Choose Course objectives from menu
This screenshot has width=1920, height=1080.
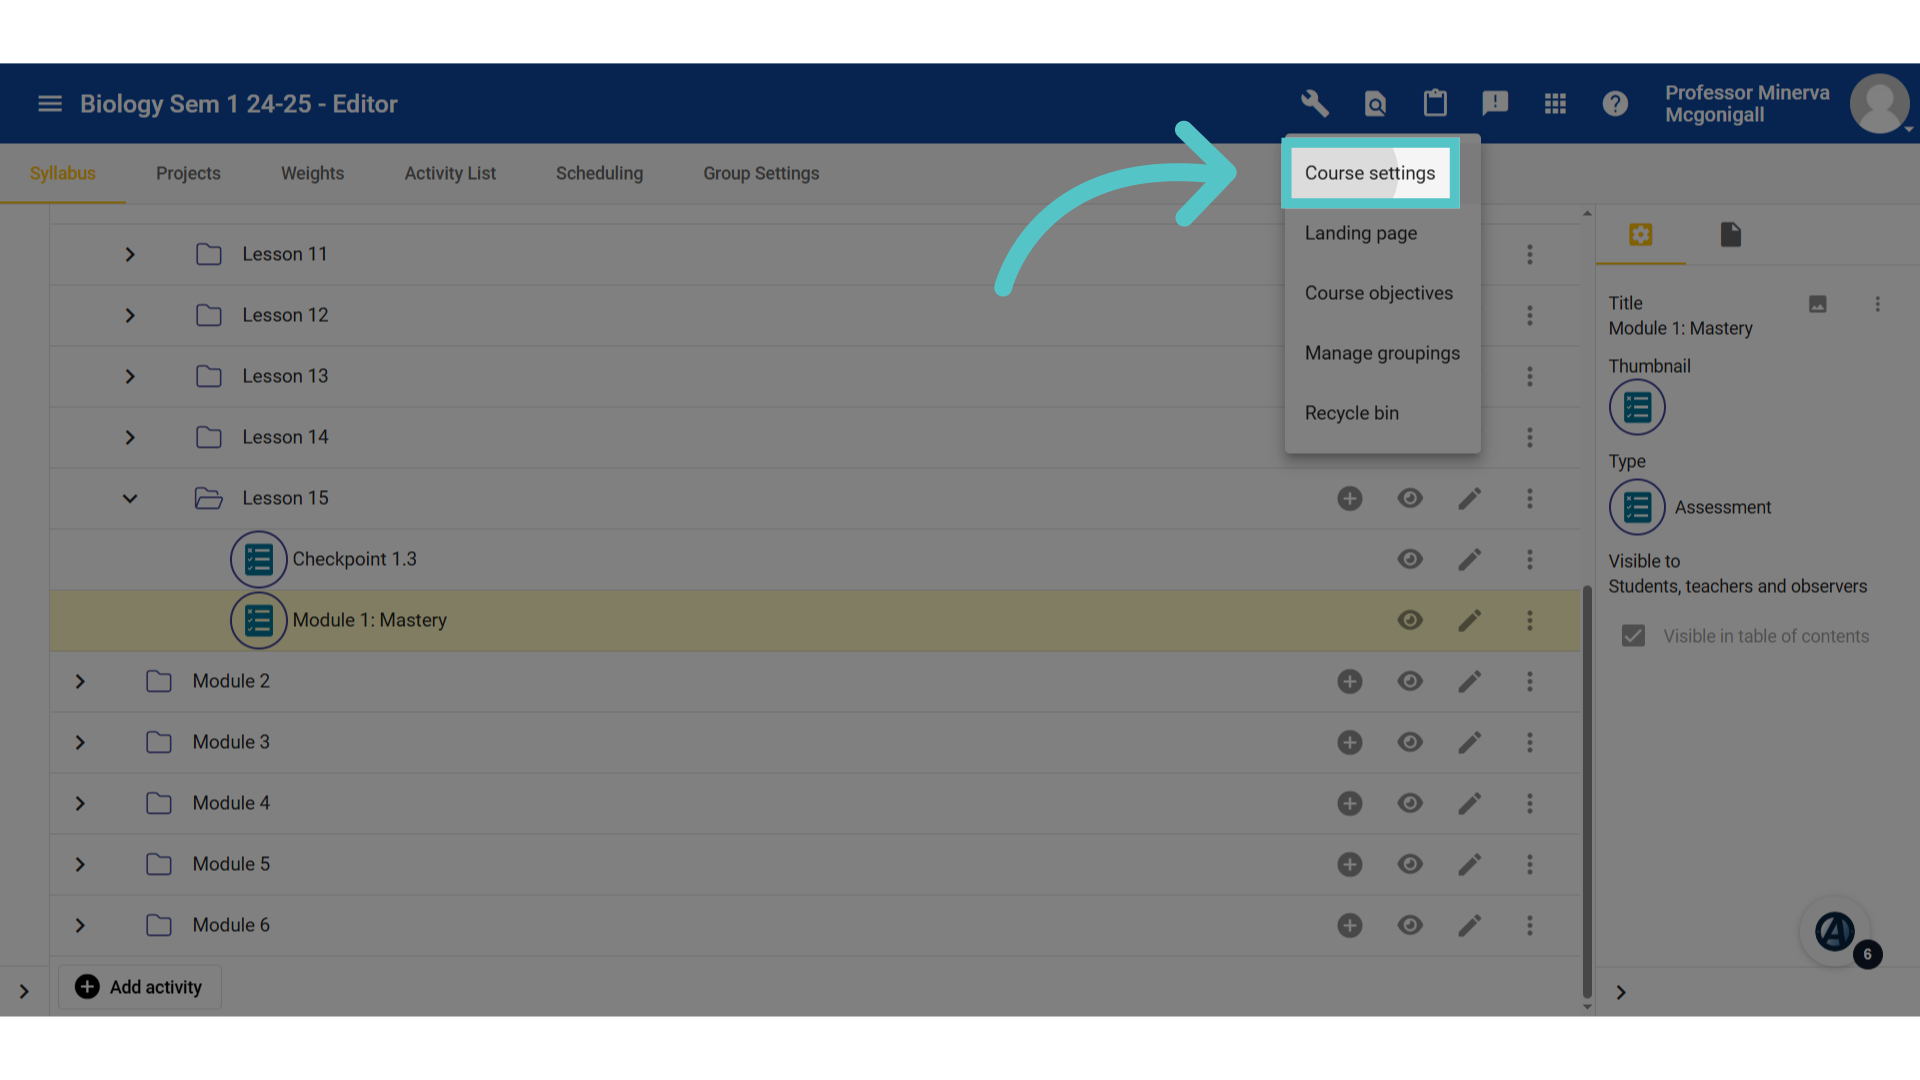[1382, 293]
